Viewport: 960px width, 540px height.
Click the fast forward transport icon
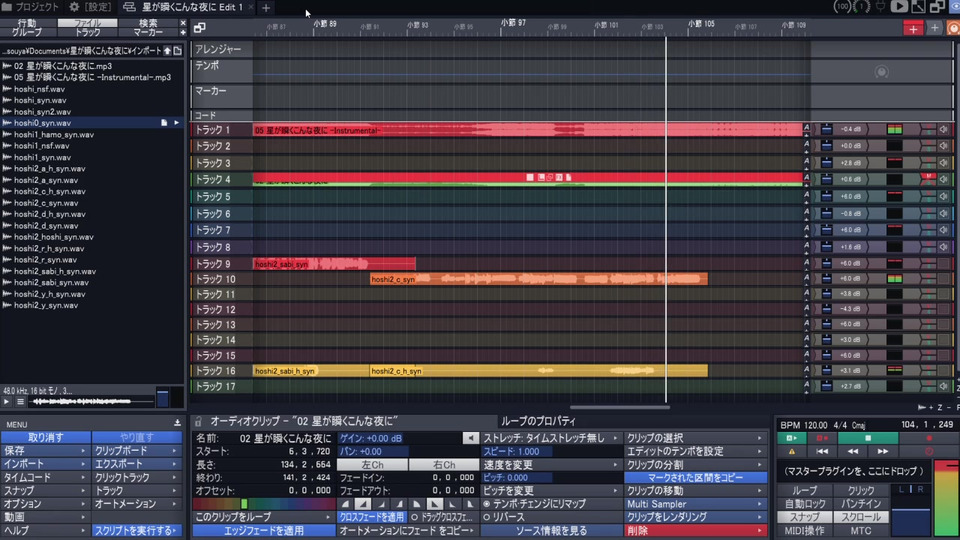coord(883,452)
